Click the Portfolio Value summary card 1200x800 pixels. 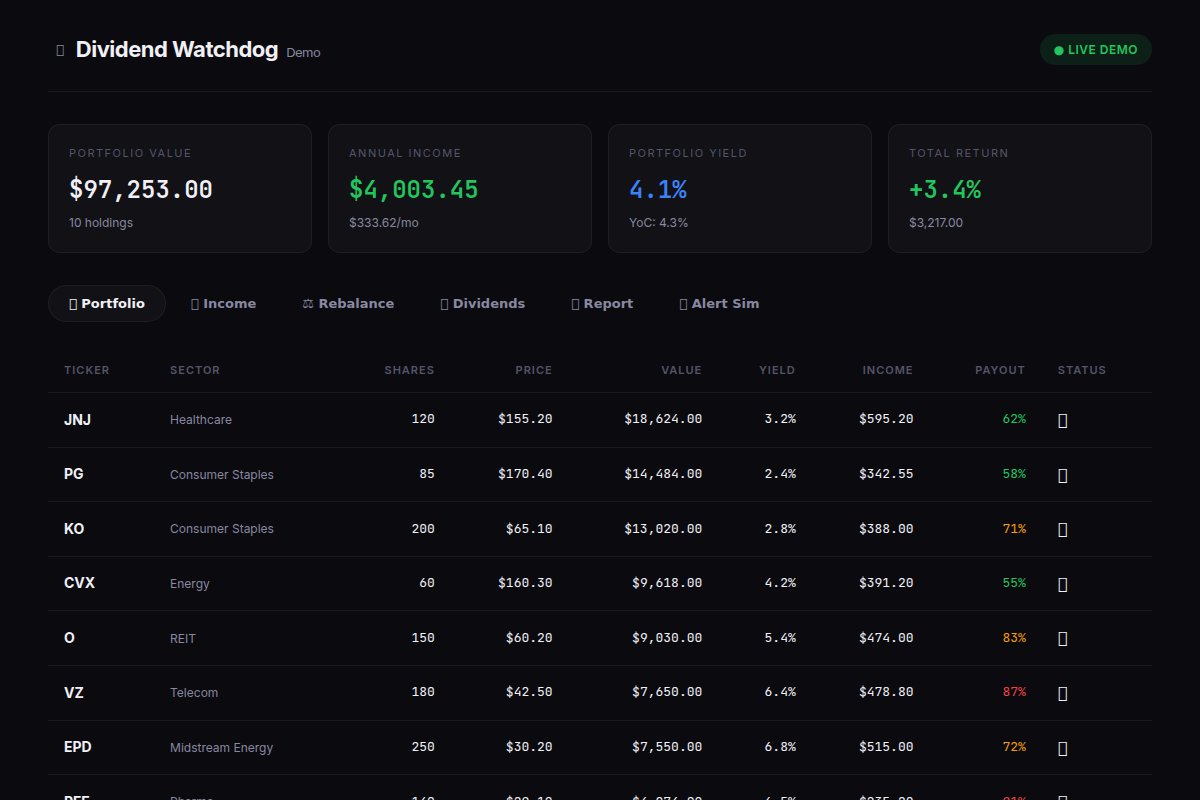click(180, 188)
